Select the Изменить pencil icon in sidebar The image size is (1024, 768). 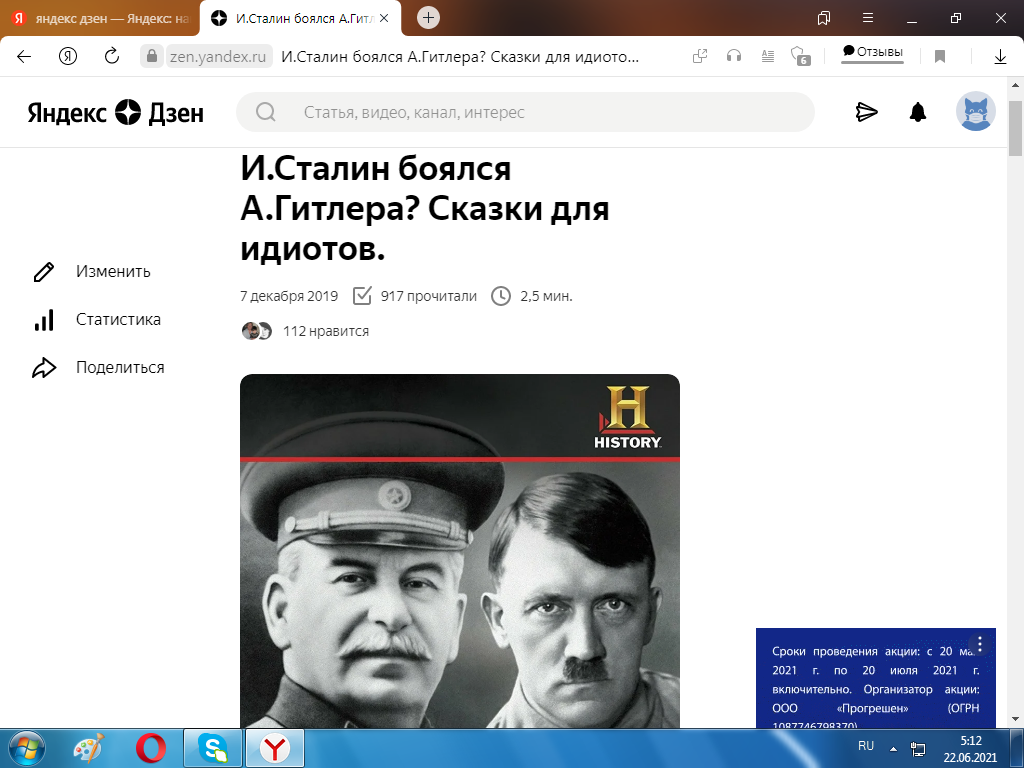(x=42, y=271)
